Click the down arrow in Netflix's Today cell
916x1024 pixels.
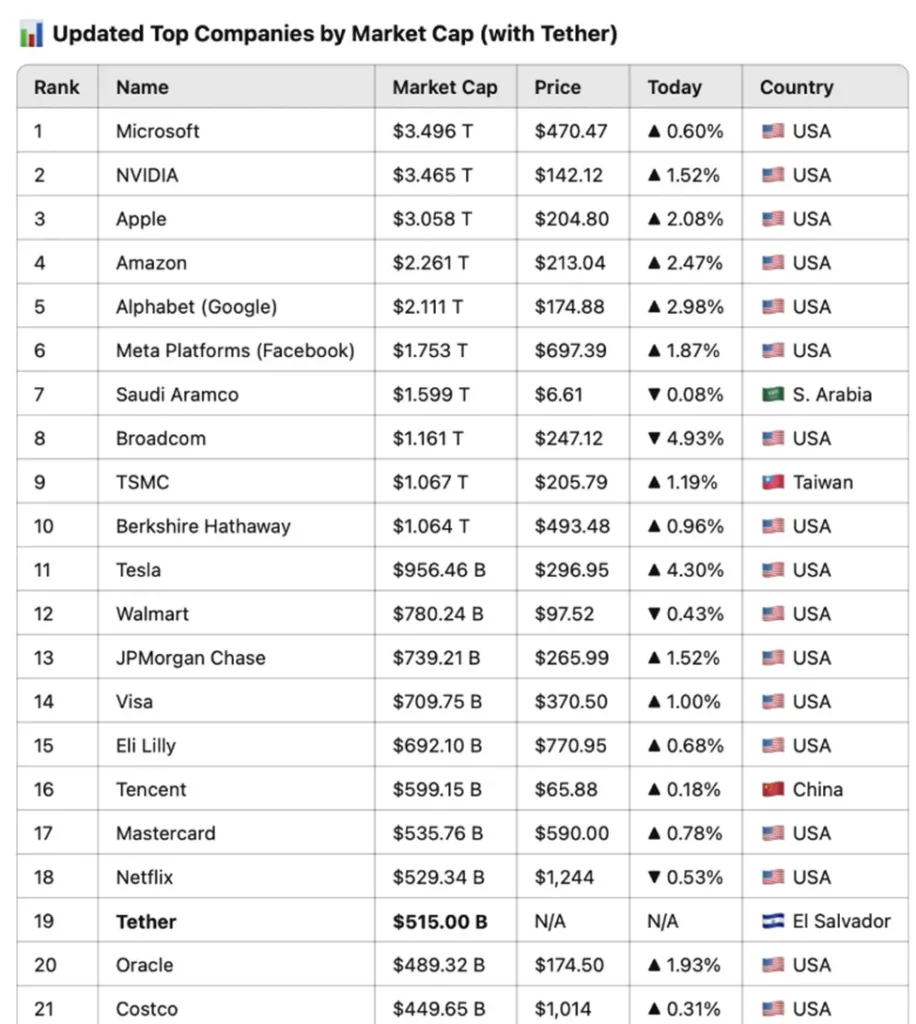[x=655, y=877]
